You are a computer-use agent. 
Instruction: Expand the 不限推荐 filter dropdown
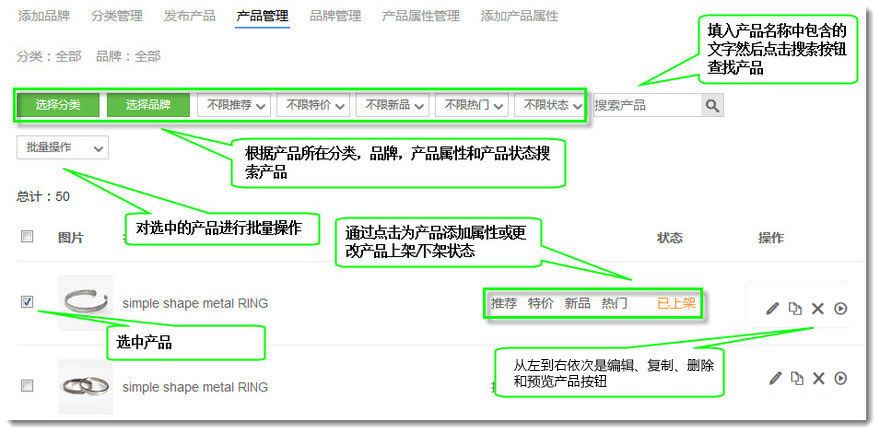click(x=235, y=105)
